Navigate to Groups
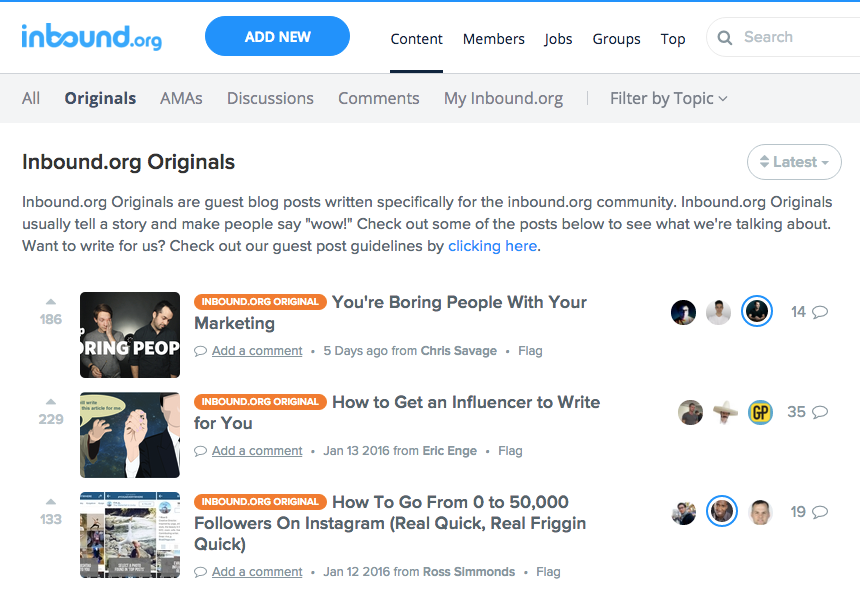Screen dimensions: 860x593 (x=616, y=39)
